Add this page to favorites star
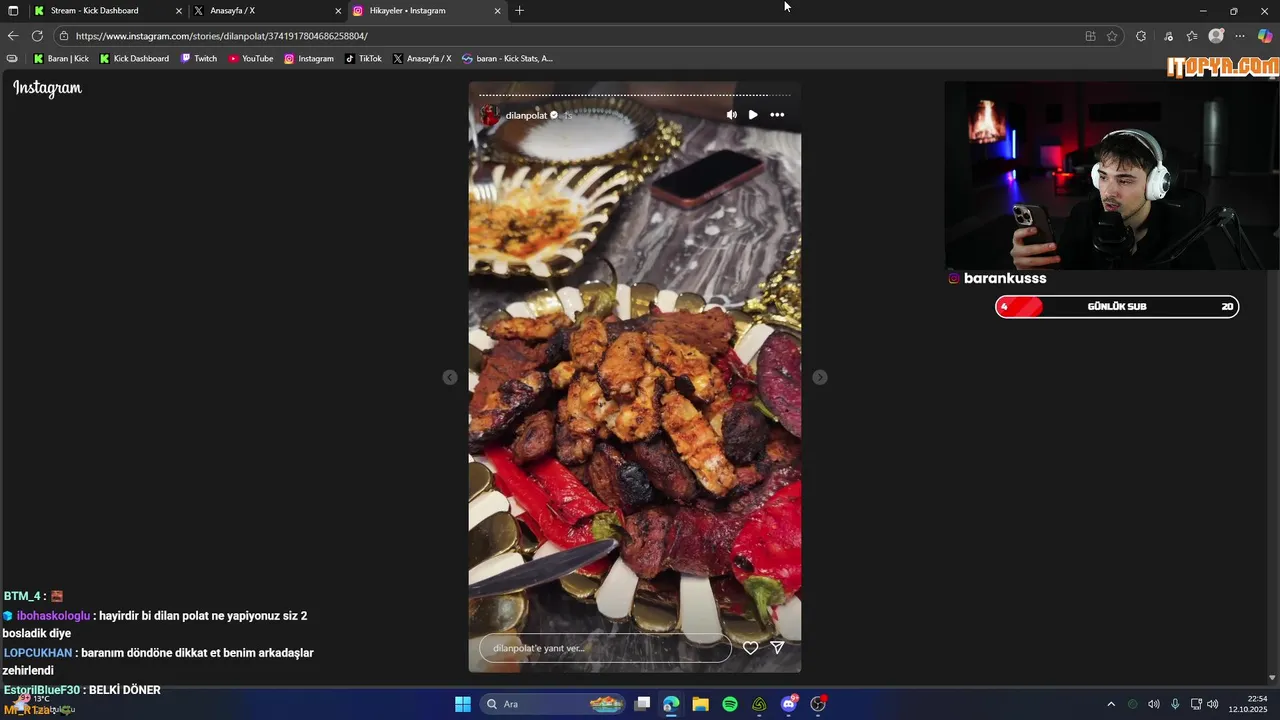 (1112, 36)
